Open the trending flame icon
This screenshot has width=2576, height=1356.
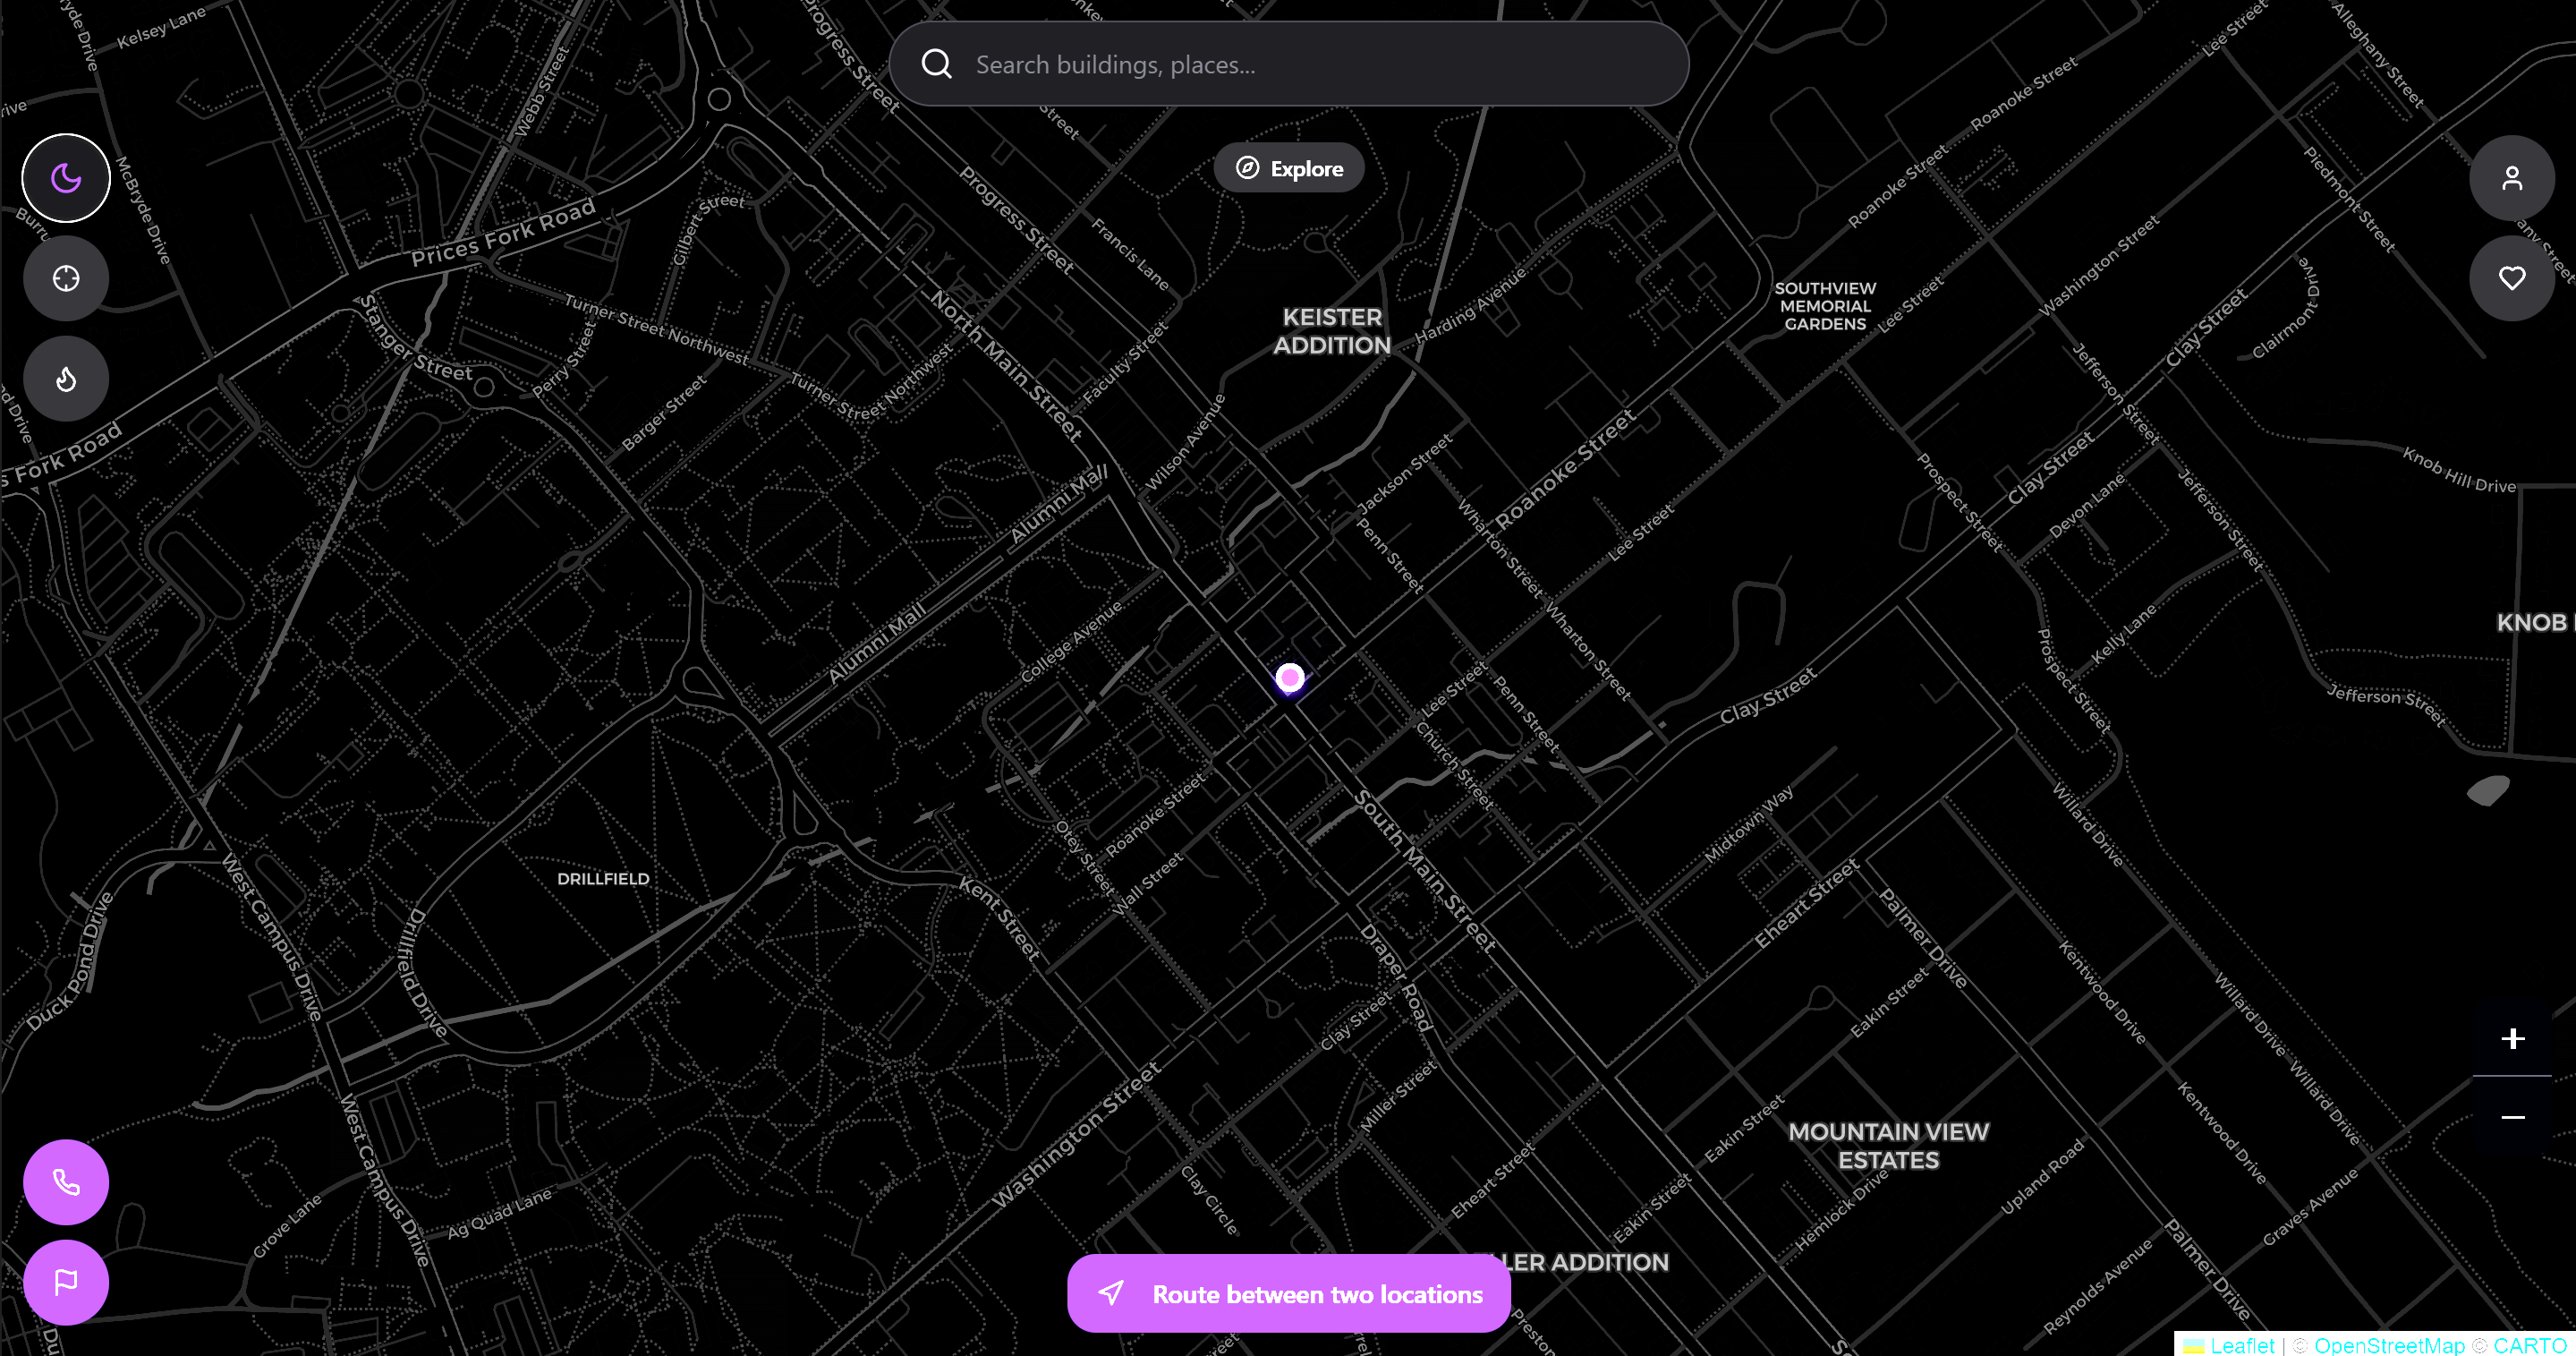coord(66,379)
